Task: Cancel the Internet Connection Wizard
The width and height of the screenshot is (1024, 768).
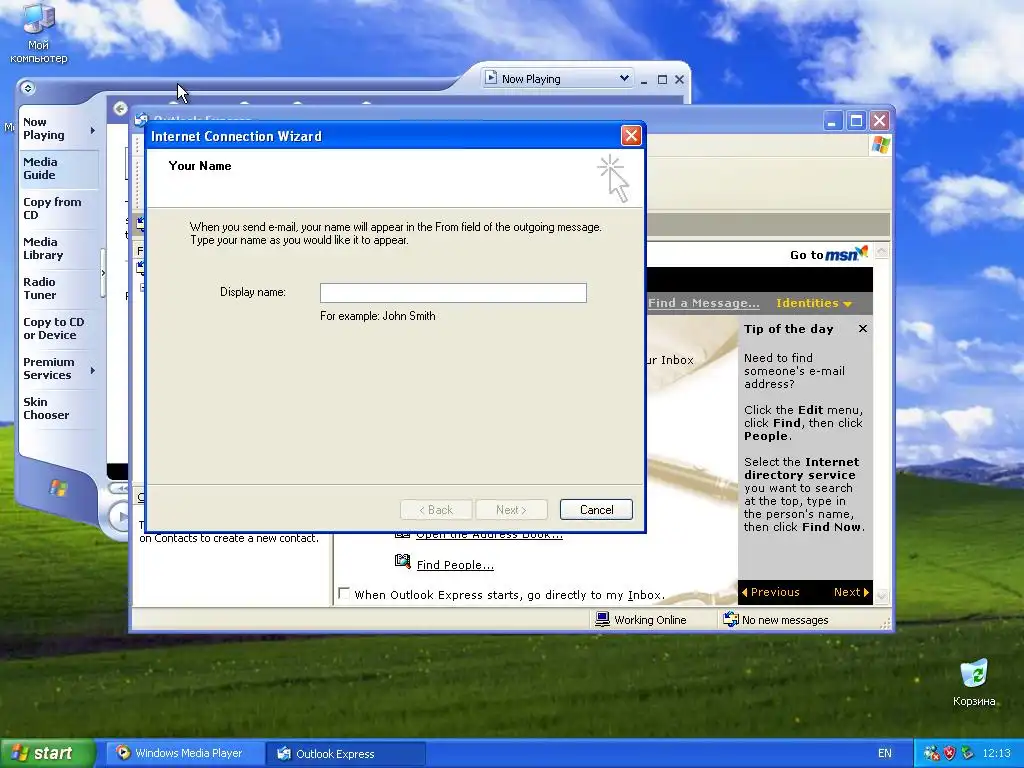Action: coord(596,509)
